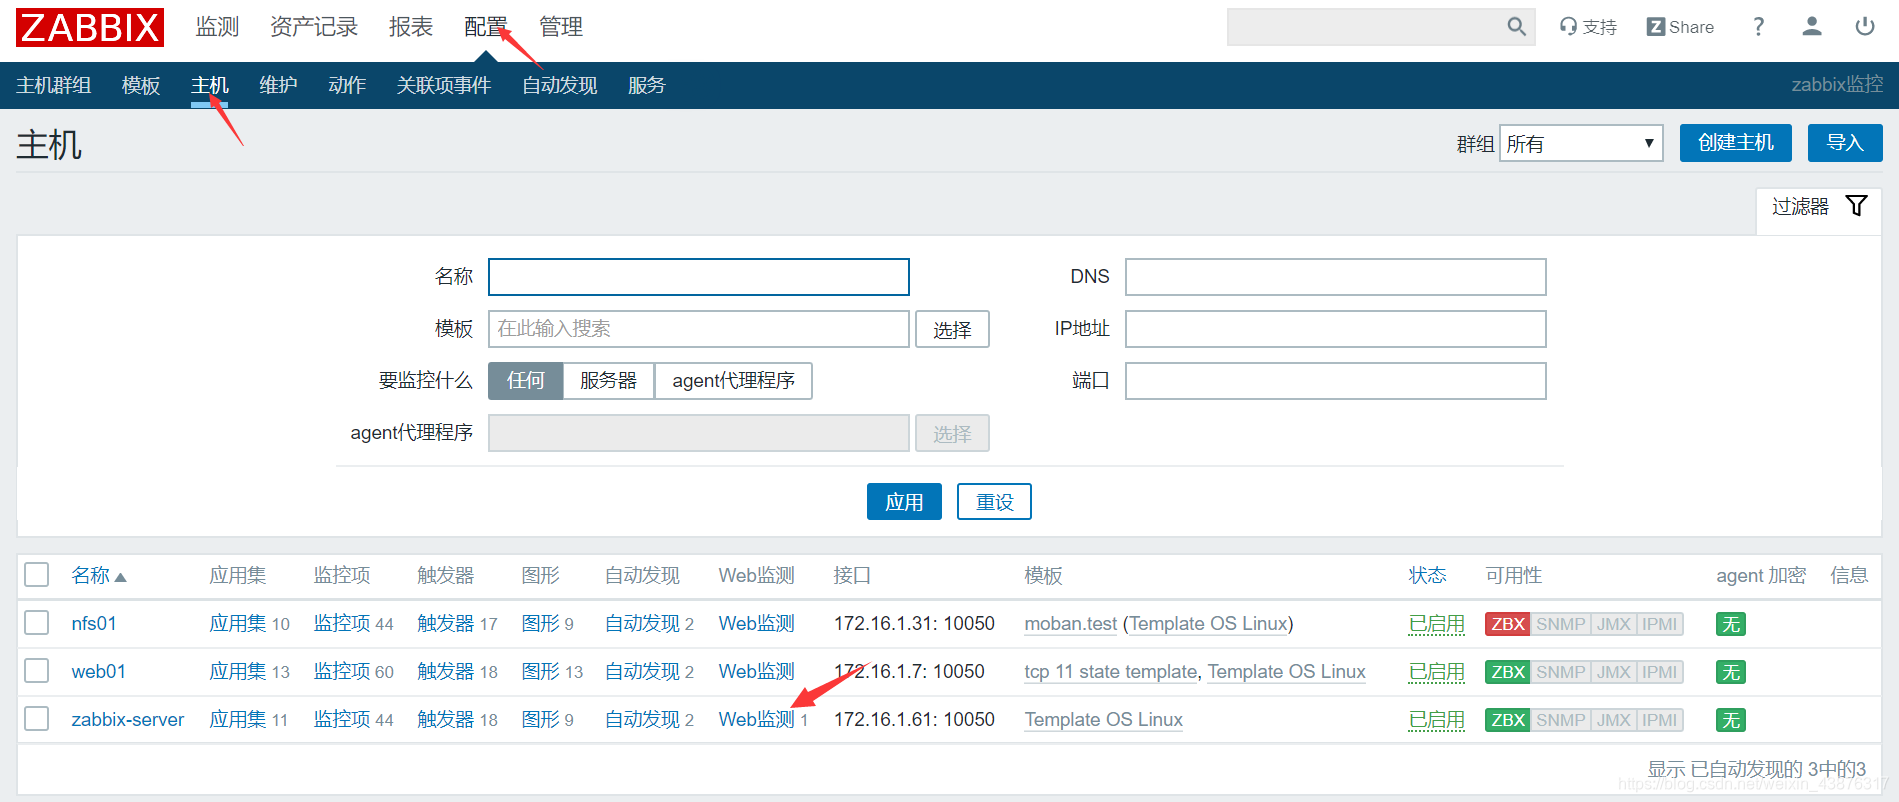
Task: Click the encryption badge for nfs01
Action: click(1731, 624)
